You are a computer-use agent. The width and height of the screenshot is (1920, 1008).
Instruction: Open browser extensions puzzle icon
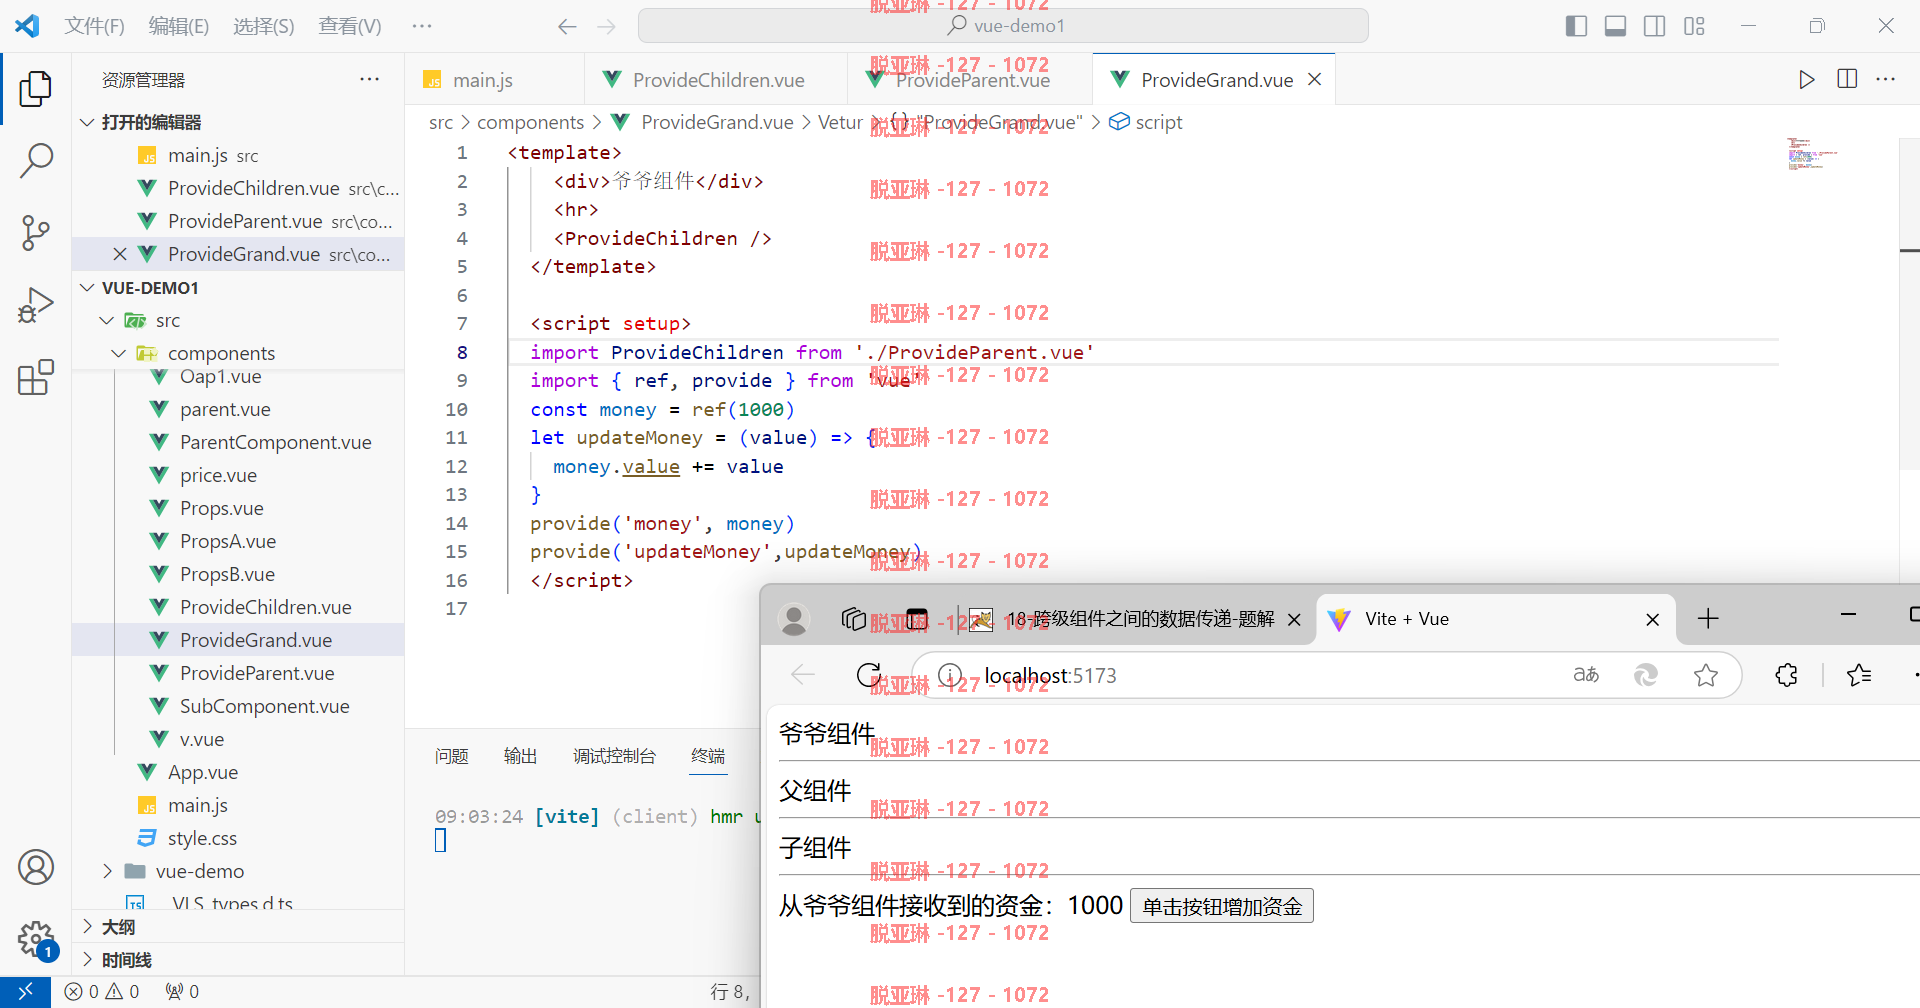[x=1787, y=675]
